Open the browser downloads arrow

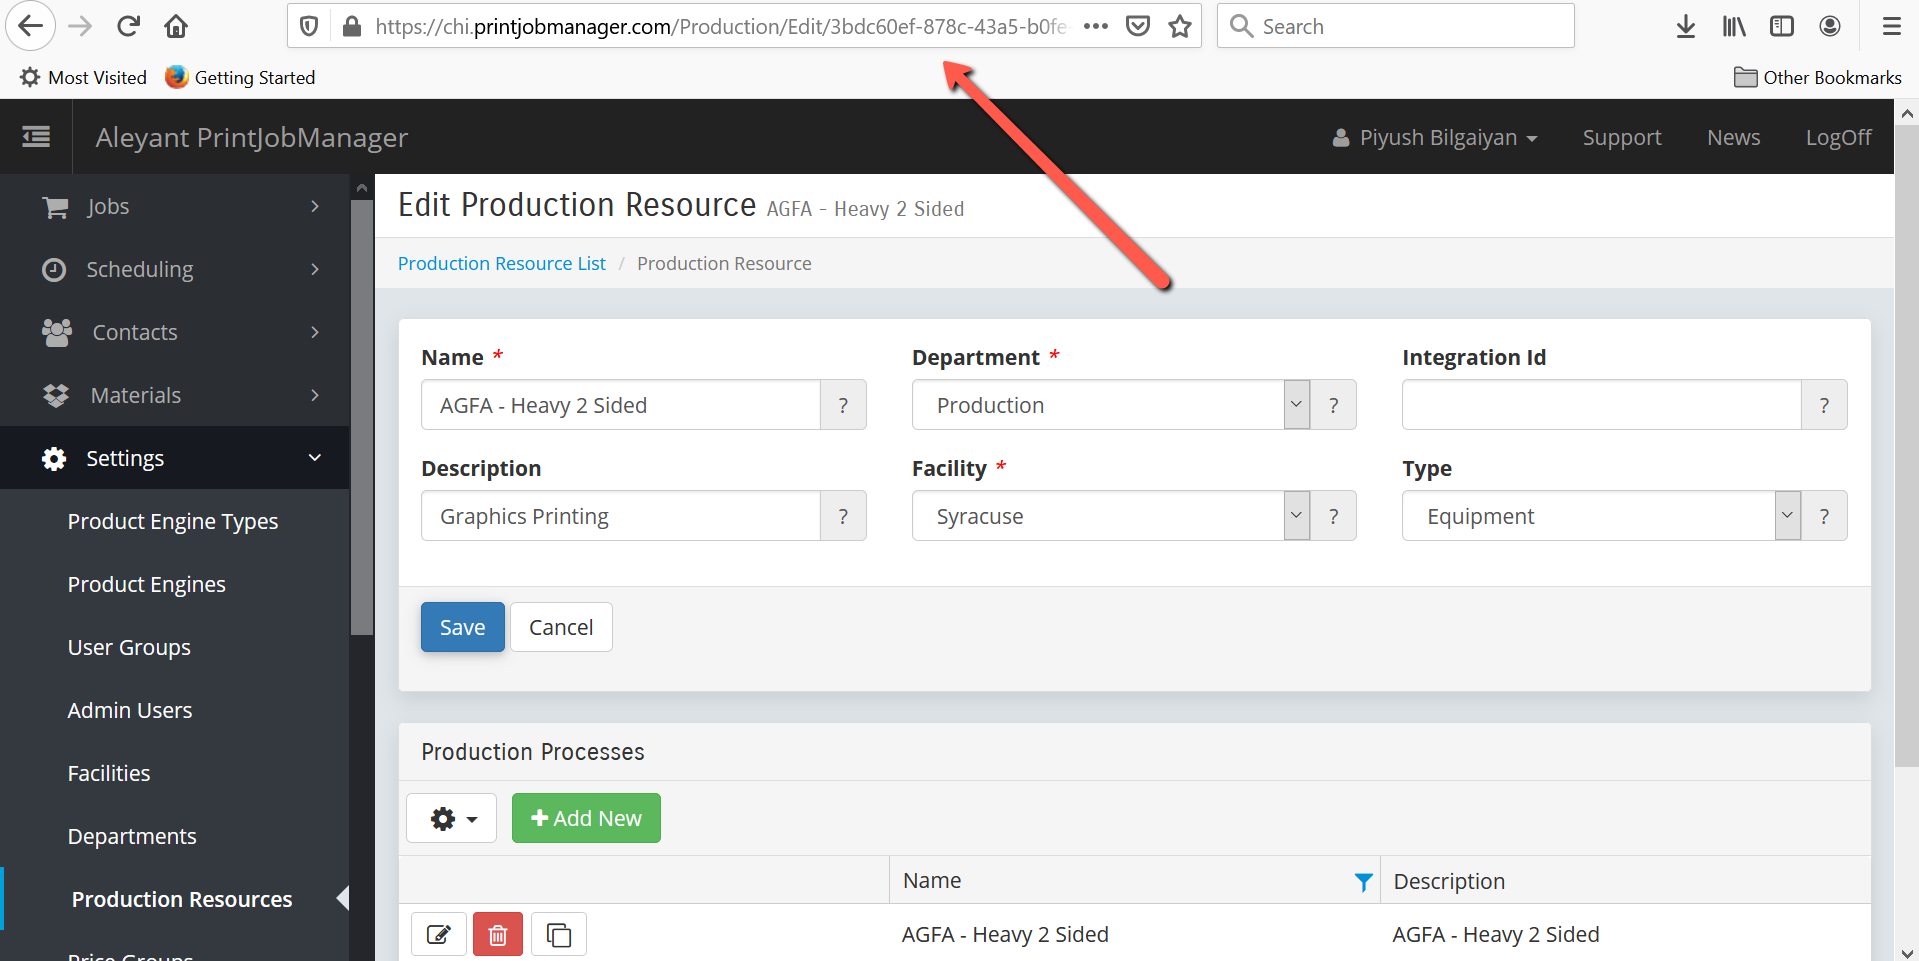(1686, 26)
